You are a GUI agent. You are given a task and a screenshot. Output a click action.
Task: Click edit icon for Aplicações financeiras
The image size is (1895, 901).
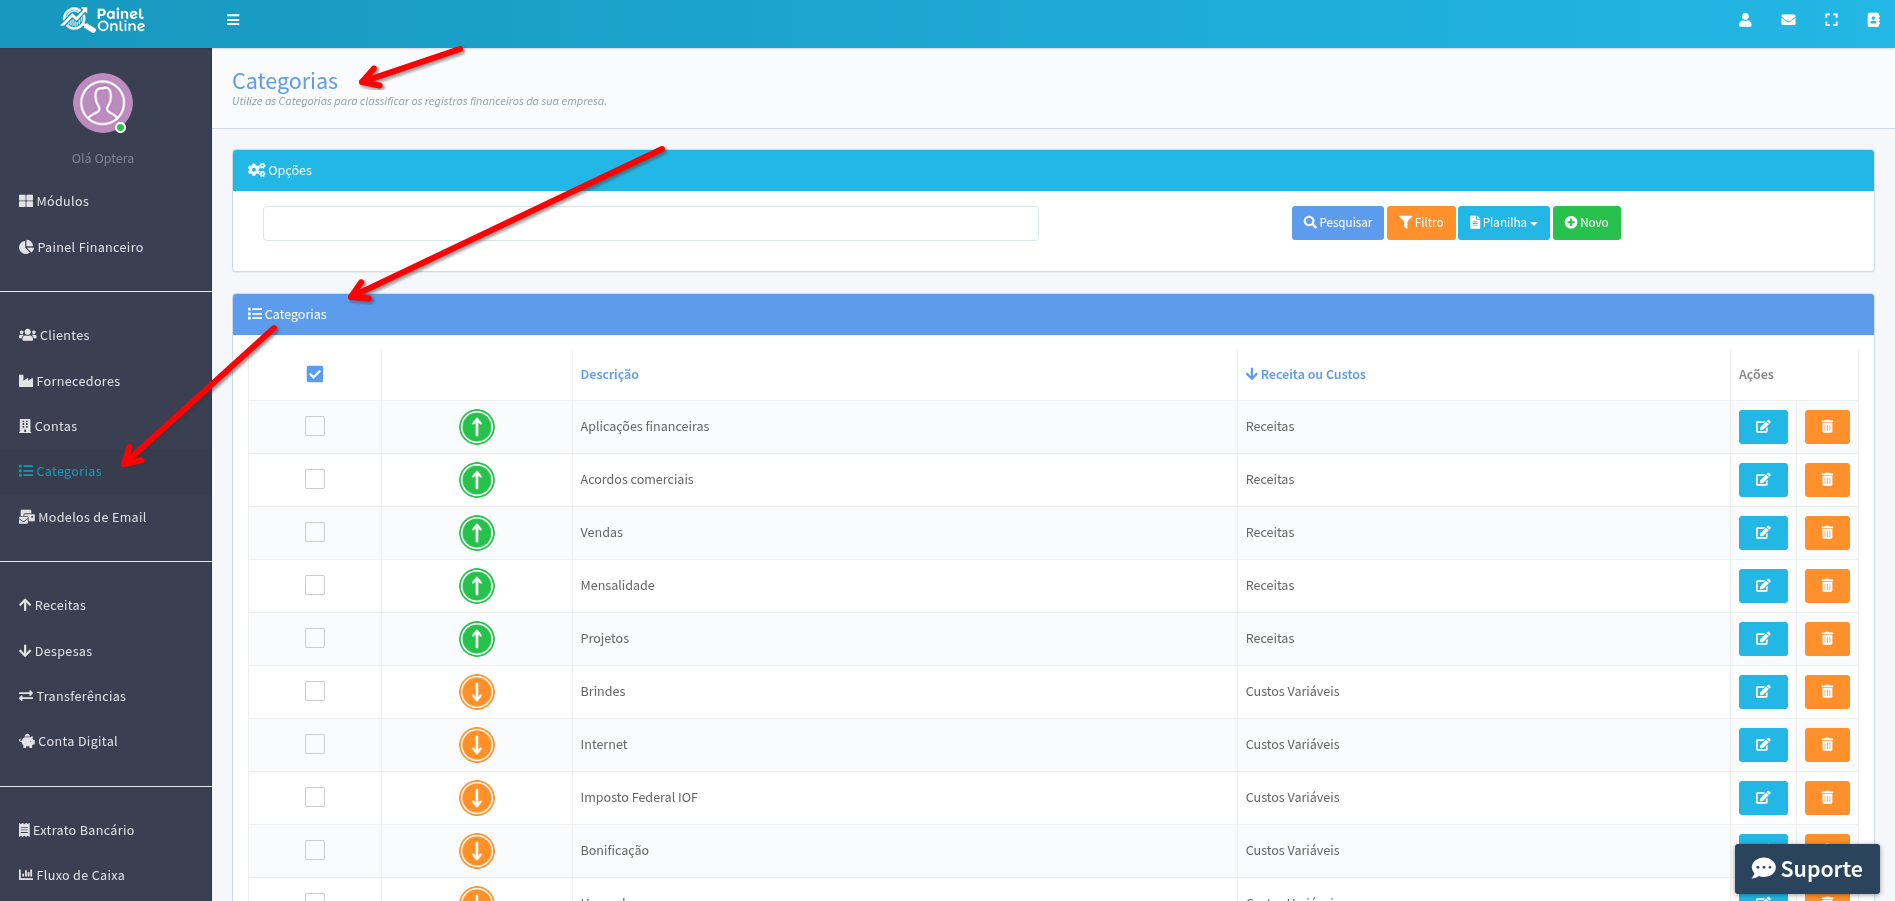tap(1762, 427)
